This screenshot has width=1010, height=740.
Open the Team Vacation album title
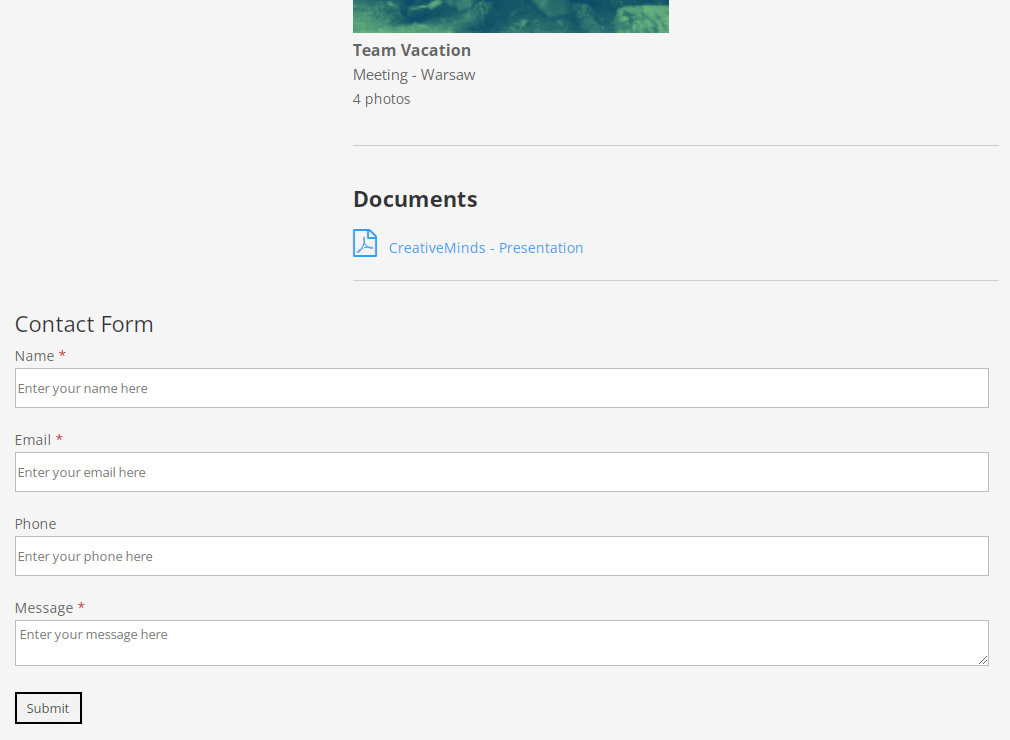point(412,50)
